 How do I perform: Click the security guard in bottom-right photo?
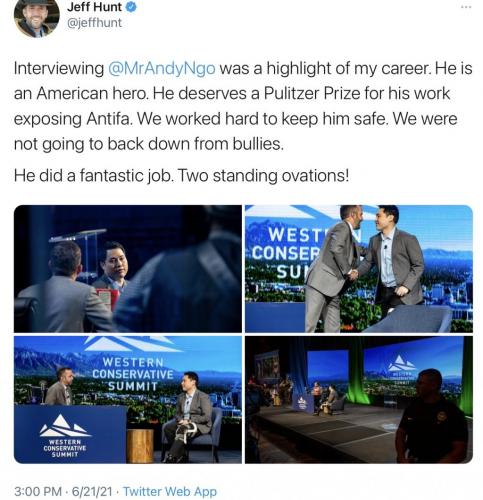coord(433,417)
